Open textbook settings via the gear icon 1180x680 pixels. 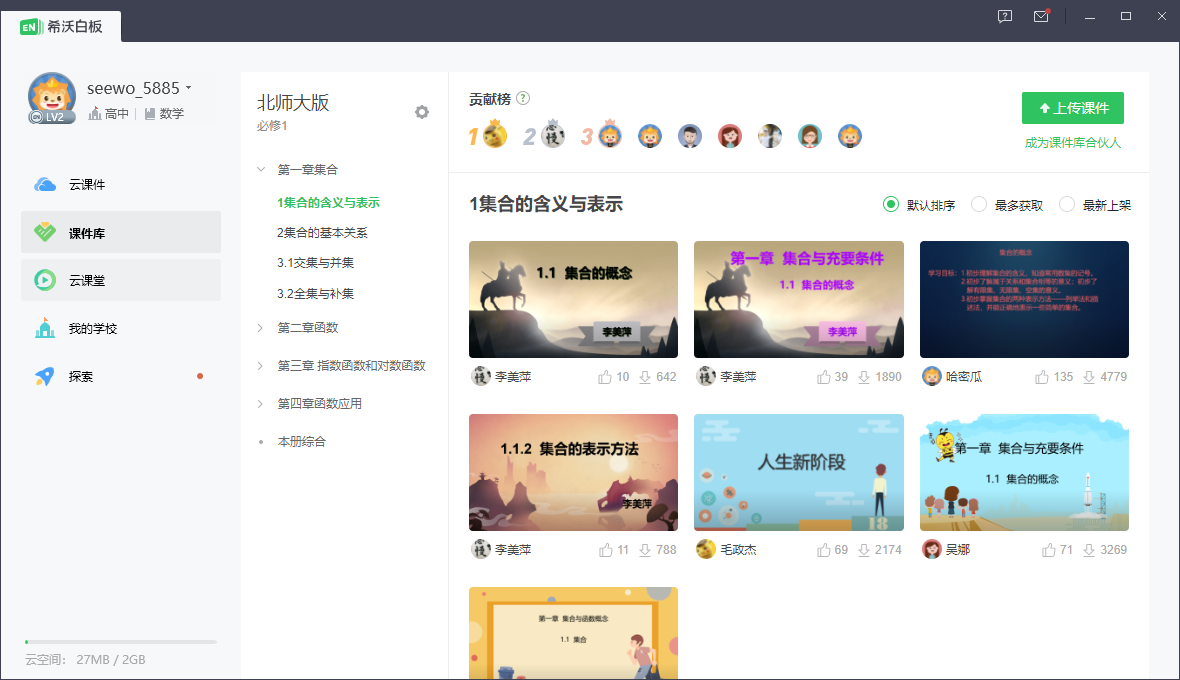(421, 113)
